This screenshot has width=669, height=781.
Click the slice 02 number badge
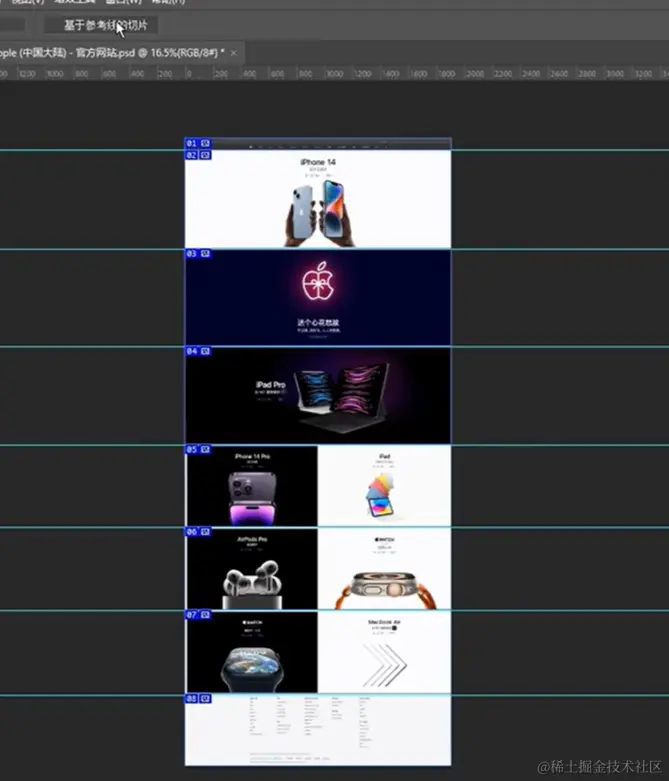coord(192,155)
